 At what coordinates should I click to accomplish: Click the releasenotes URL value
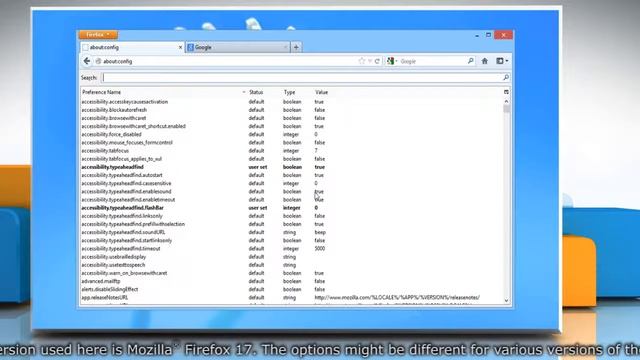point(397,298)
